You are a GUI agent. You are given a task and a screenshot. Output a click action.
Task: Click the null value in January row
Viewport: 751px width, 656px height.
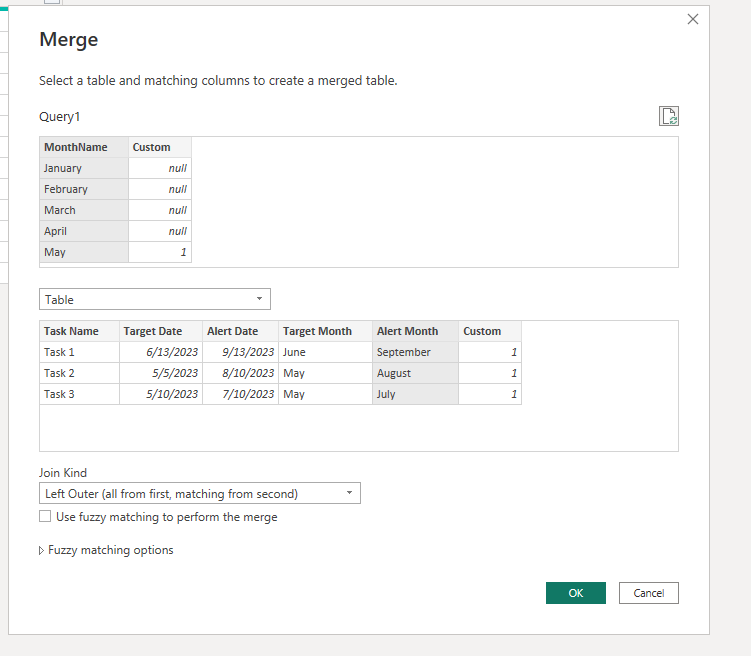[160, 168]
